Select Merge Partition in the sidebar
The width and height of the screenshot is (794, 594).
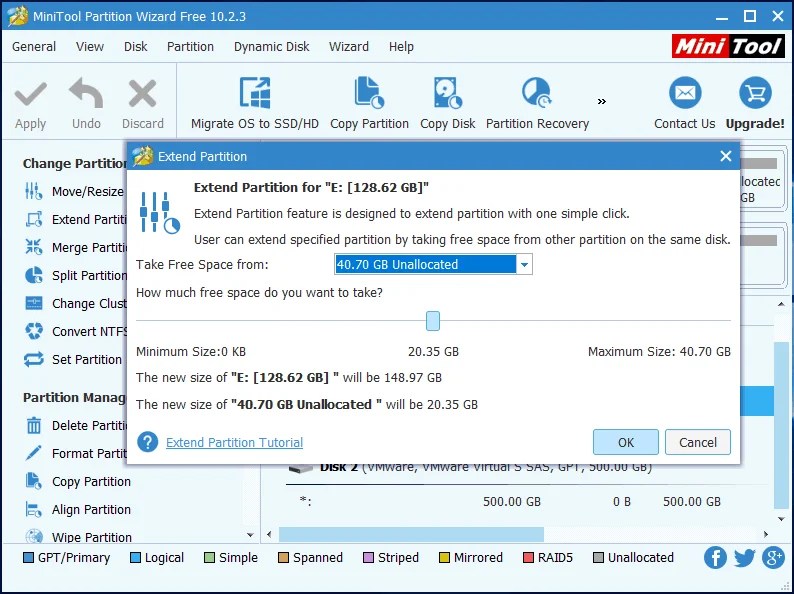[x=75, y=248]
